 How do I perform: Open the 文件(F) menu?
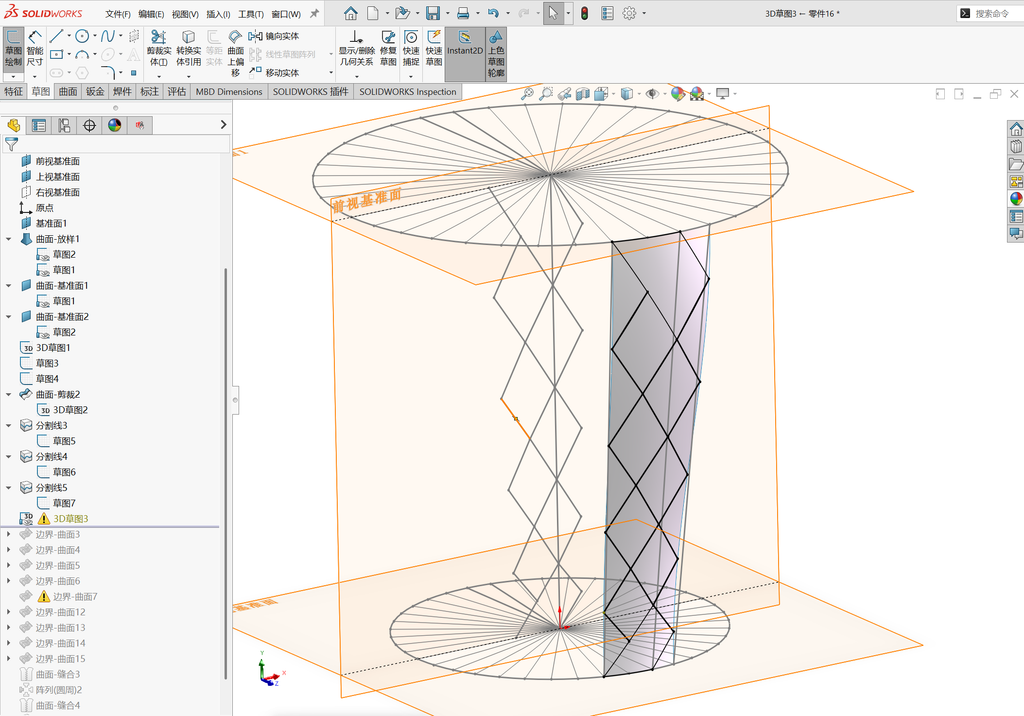pyautogui.click(x=118, y=14)
